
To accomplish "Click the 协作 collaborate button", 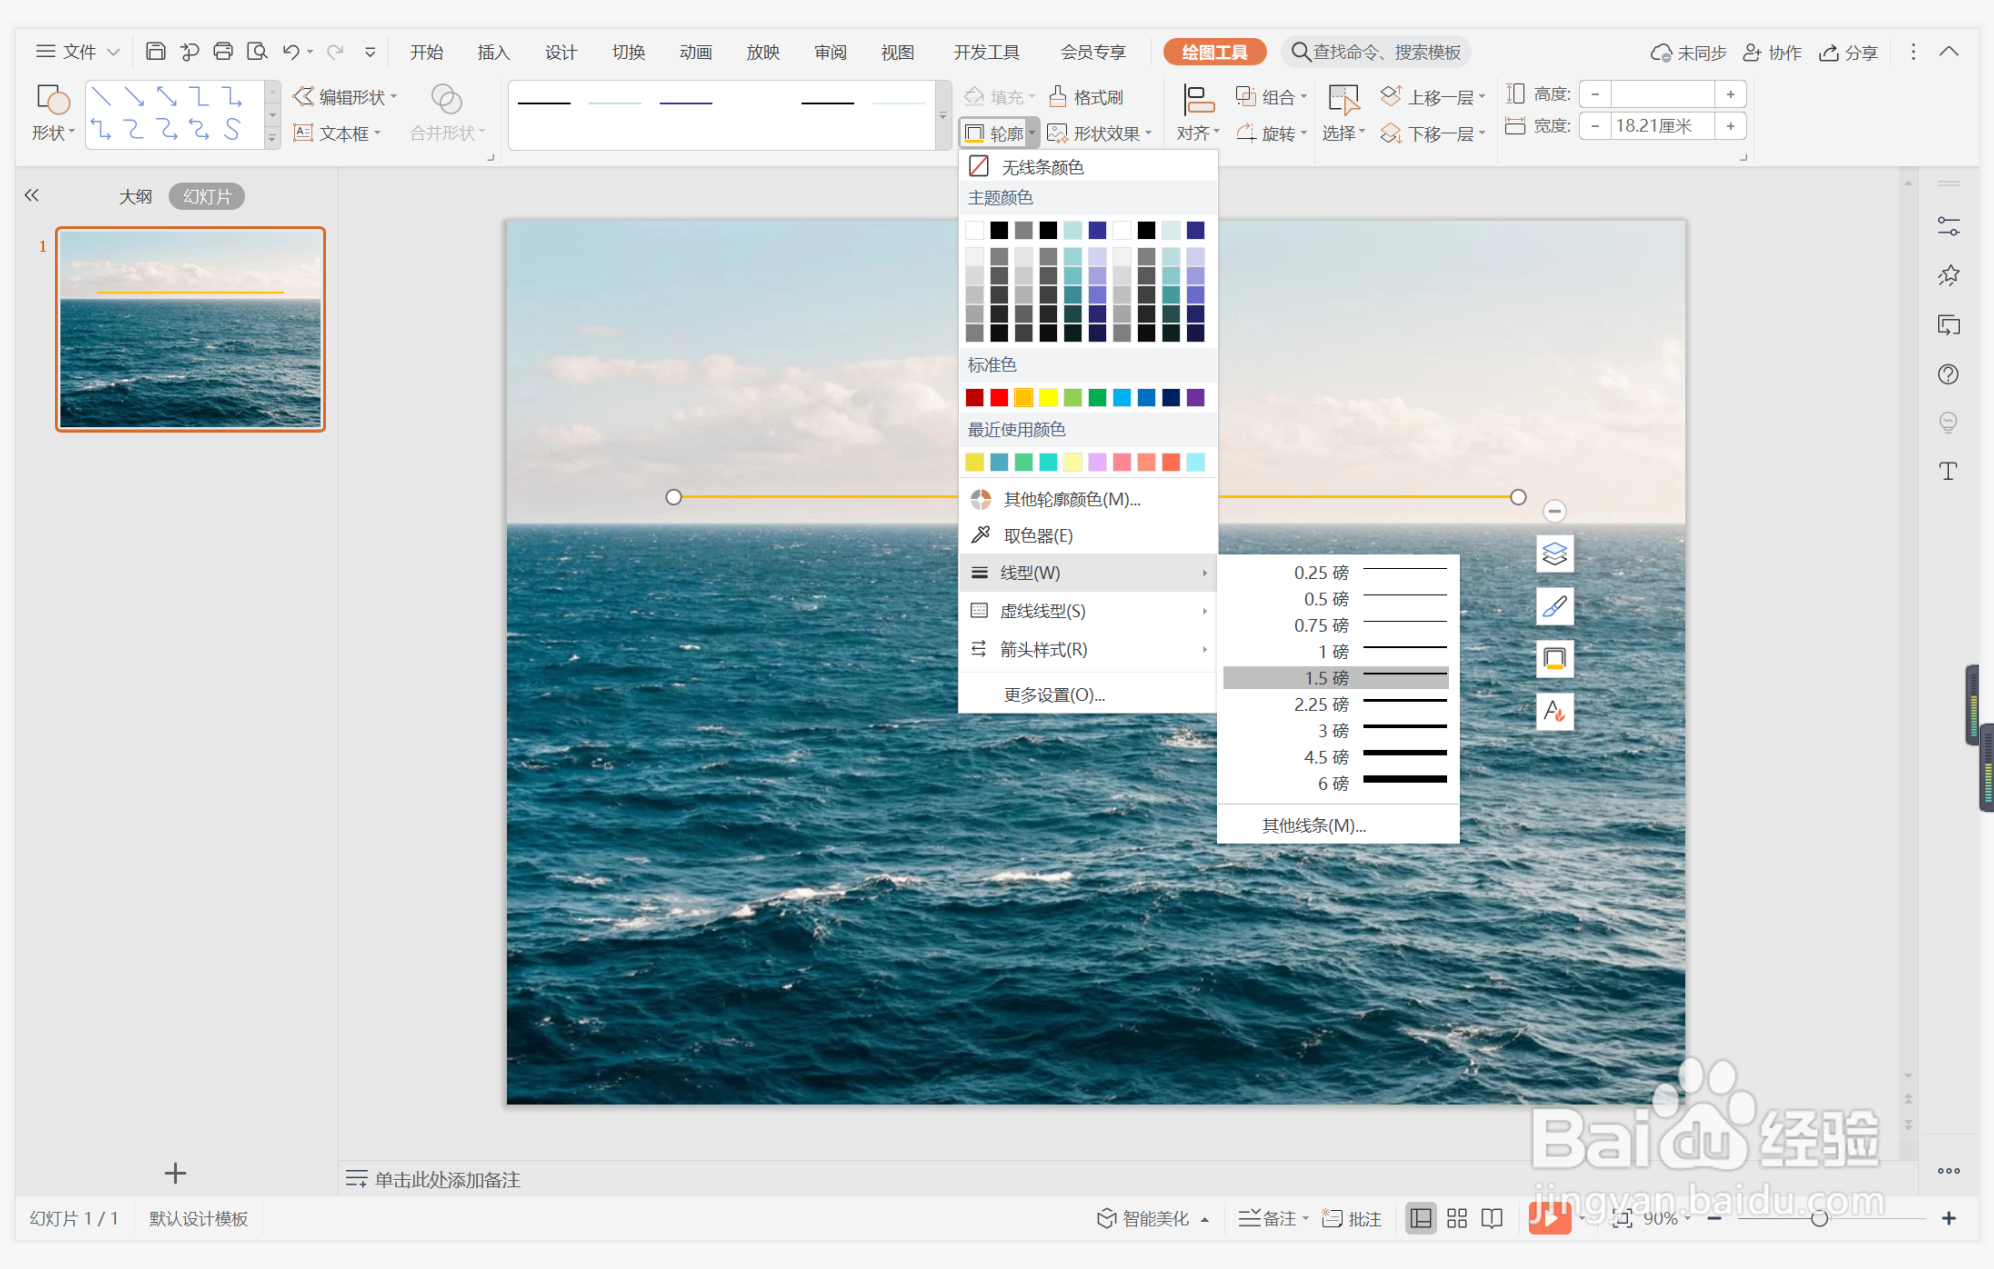I will (x=1771, y=52).
